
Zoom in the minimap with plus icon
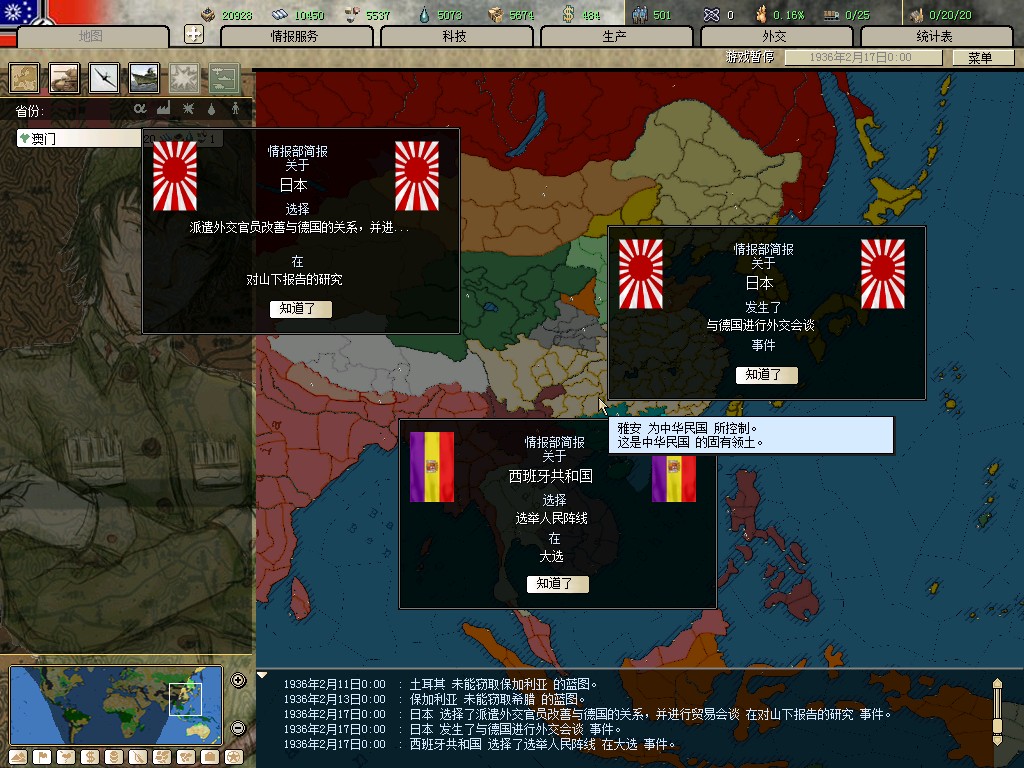(238, 681)
